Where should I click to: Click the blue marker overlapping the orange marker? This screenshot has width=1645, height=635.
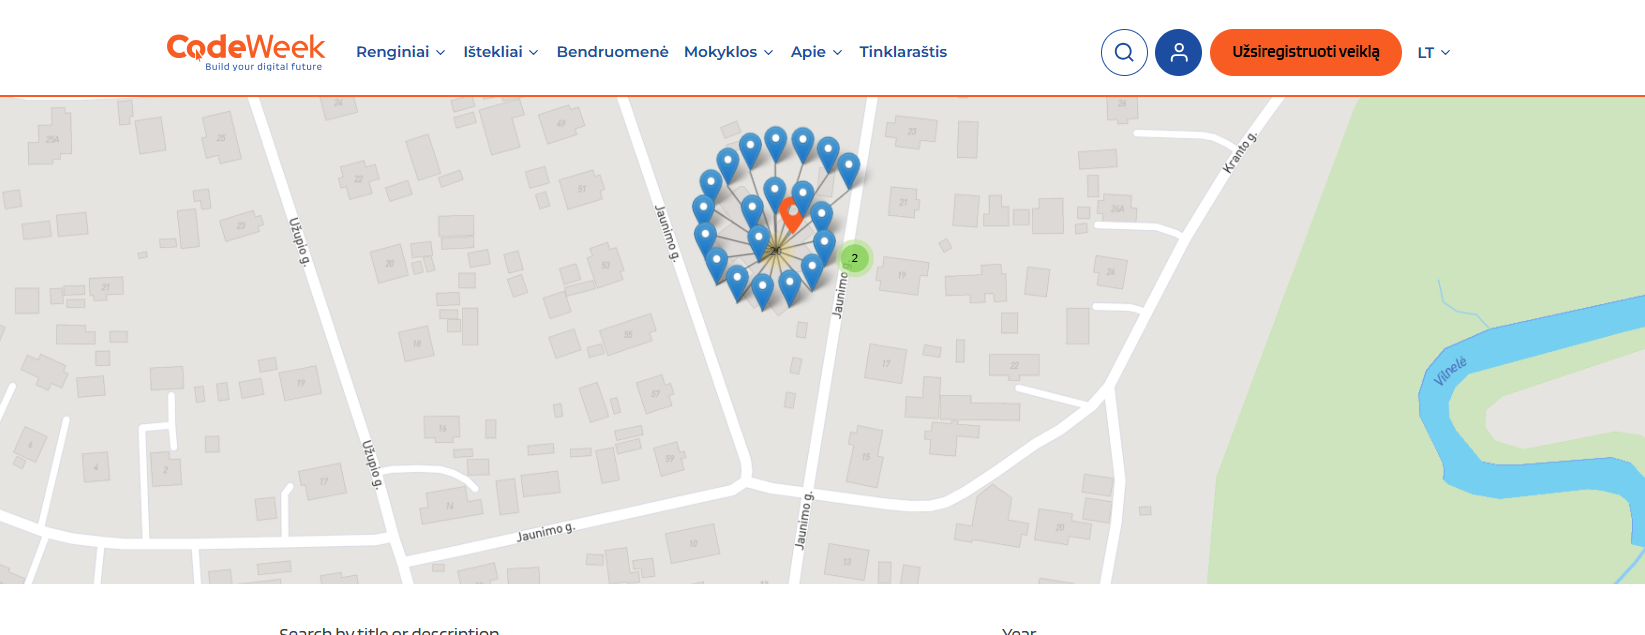point(802,195)
